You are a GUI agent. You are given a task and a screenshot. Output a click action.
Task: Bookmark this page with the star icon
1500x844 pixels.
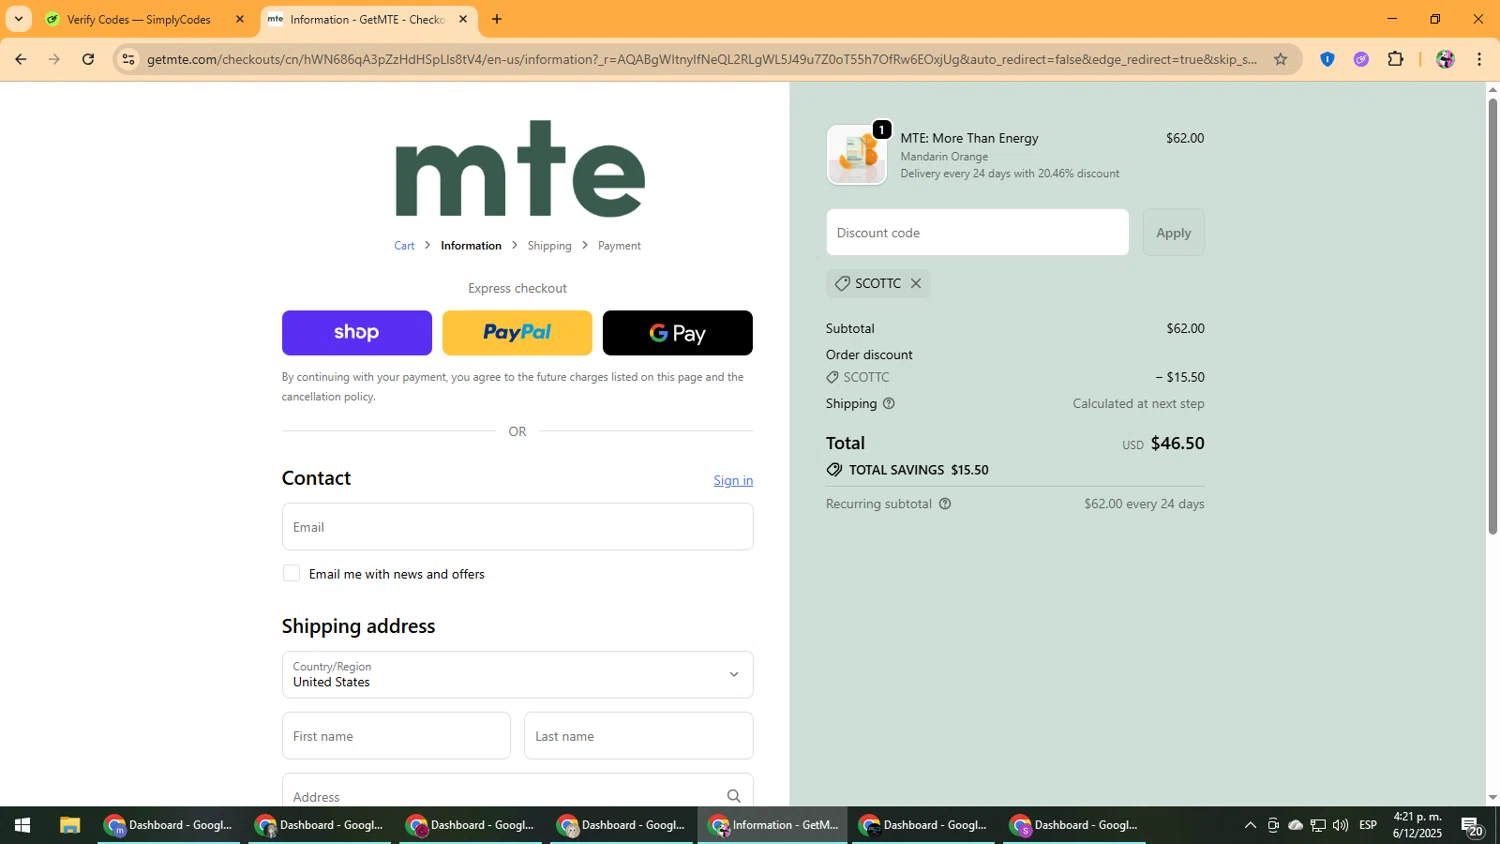(1280, 59)
